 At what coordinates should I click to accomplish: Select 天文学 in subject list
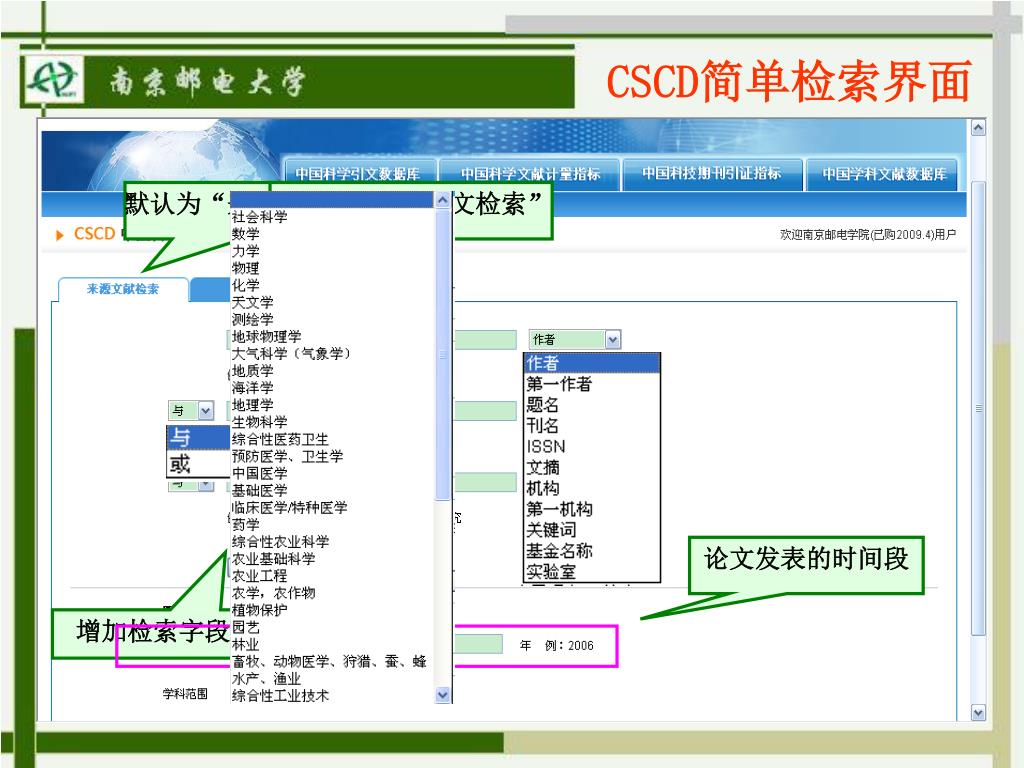pyautogui.click(x=332, y=302)
